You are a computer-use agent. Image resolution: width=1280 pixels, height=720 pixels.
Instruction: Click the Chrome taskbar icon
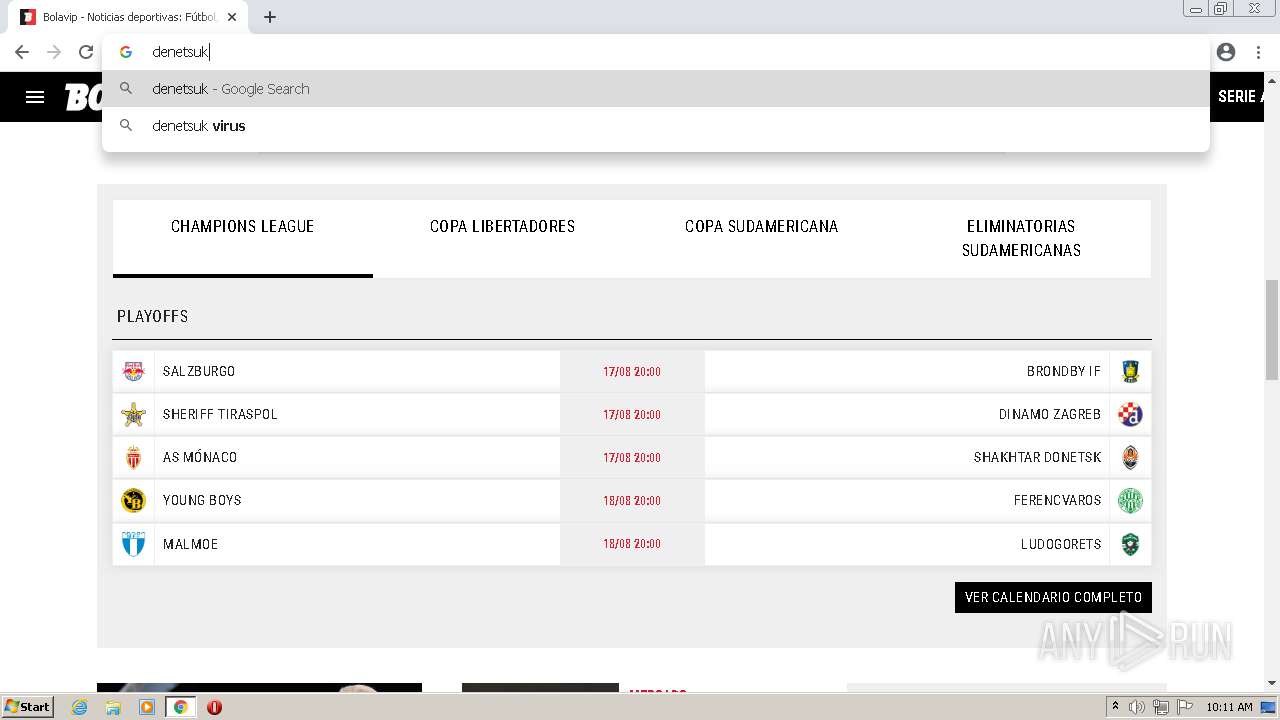180,707
